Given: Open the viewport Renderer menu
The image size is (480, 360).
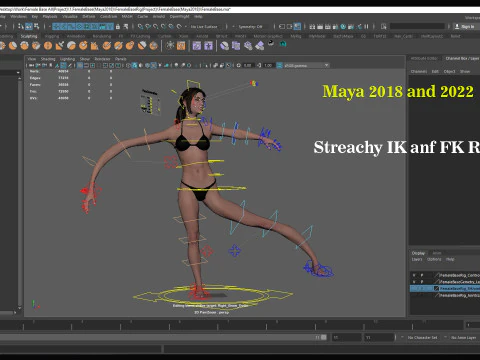Looking at the screenshot, I should (x=102, y=59).
